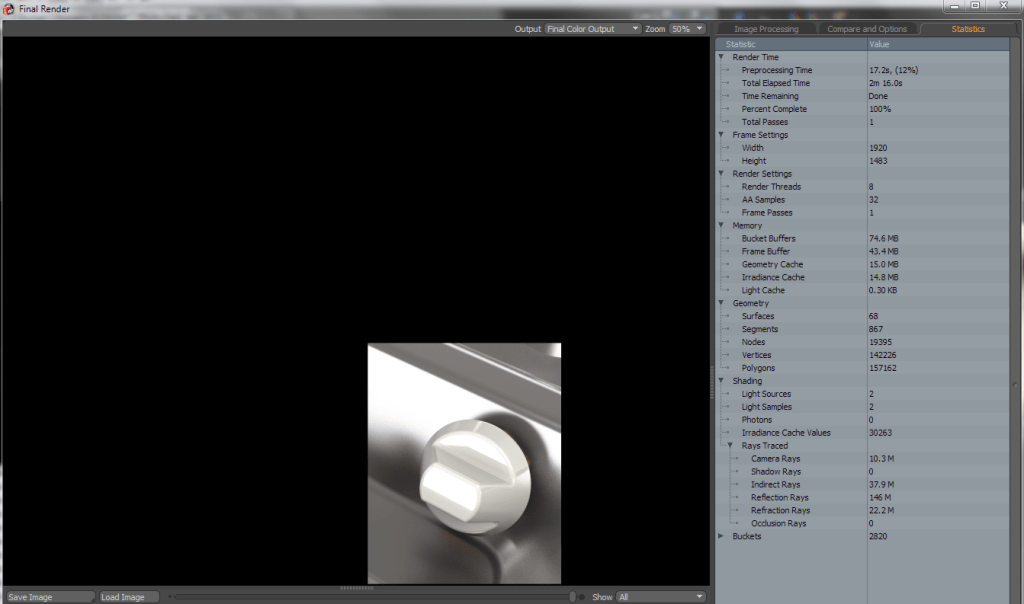1024x604 pixels.
Task: Collapse the Geometry section
Action: (720, 303)
